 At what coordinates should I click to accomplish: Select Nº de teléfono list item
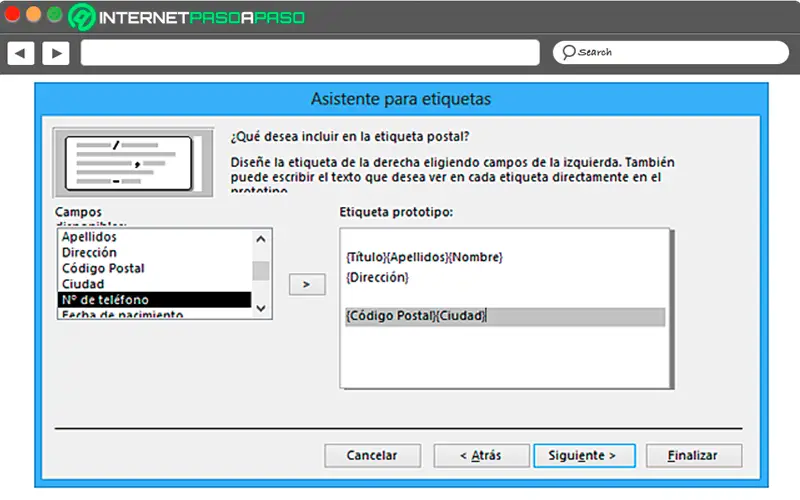pos(155,299)
